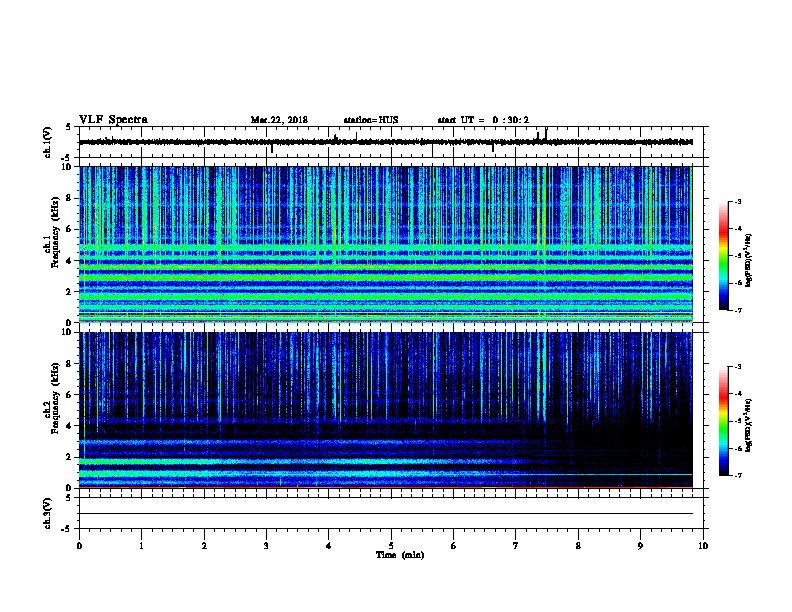Click the "8" kHz tick on ch.1 frequency axis
This screenshot has width=792, height=612.
[x=69, y=198]
